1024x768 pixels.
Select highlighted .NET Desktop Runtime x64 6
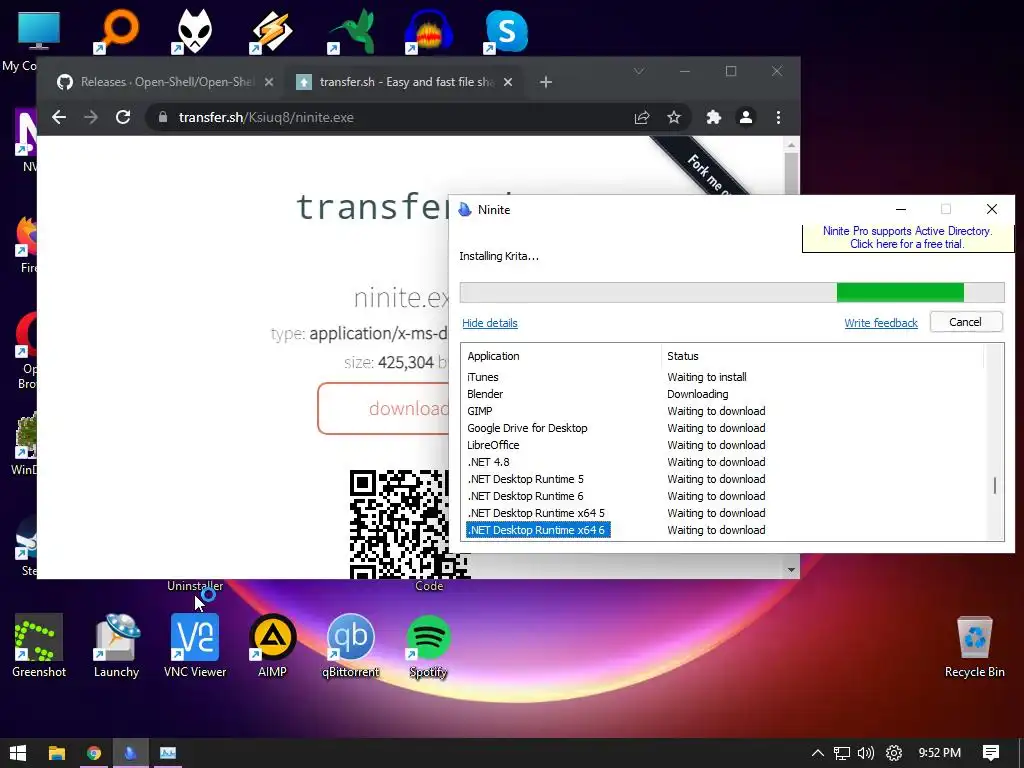pyautogui.click(x=537, y=530)
